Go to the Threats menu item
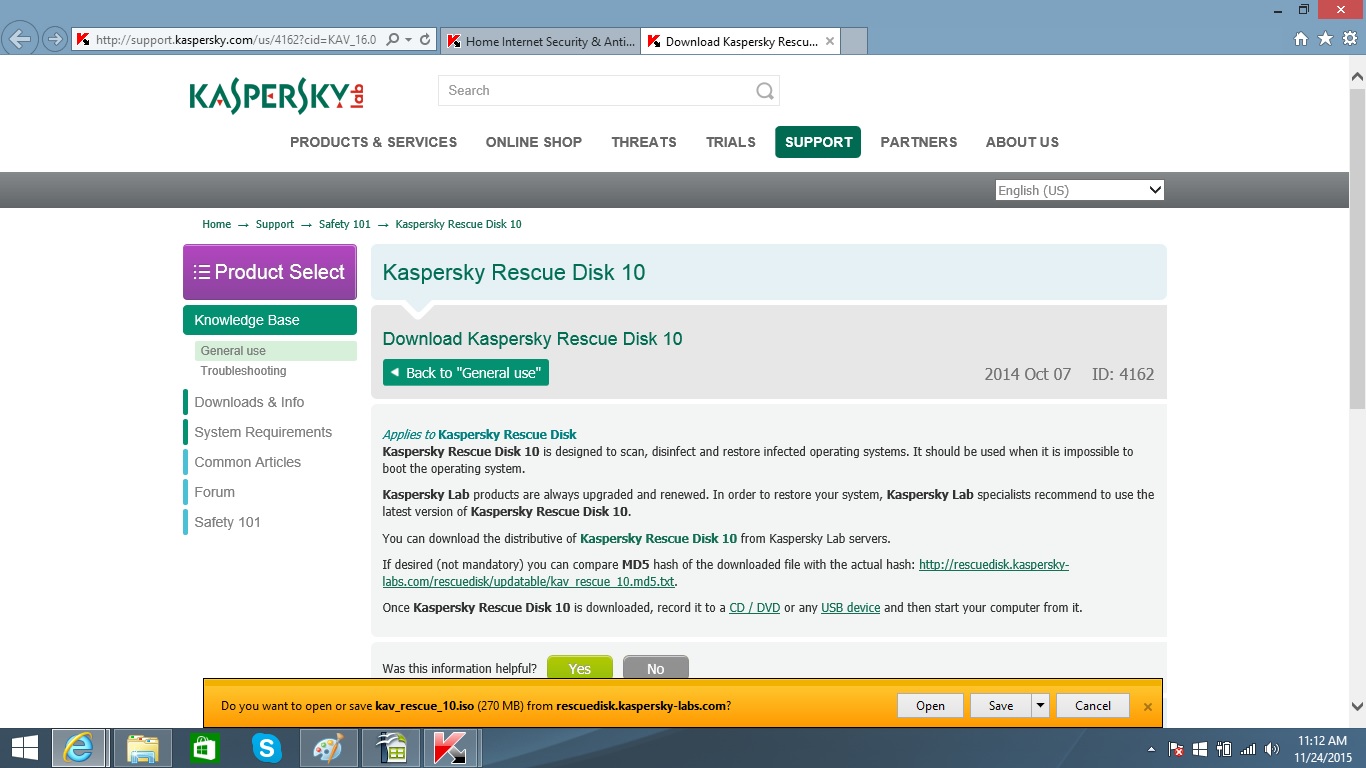Screen dimensions: 1366x768 [644, 142]
